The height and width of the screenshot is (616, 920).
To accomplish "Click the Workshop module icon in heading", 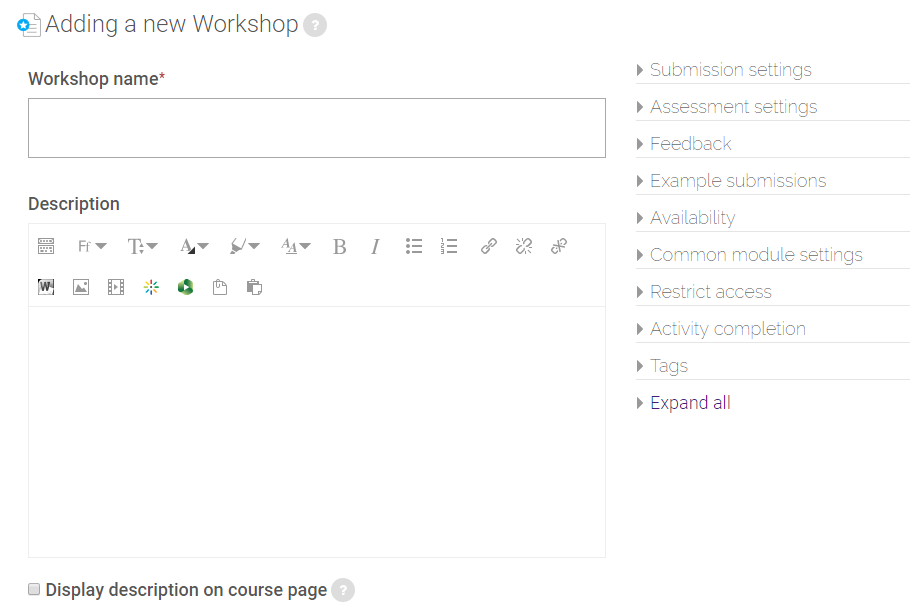I will (29, 25).
